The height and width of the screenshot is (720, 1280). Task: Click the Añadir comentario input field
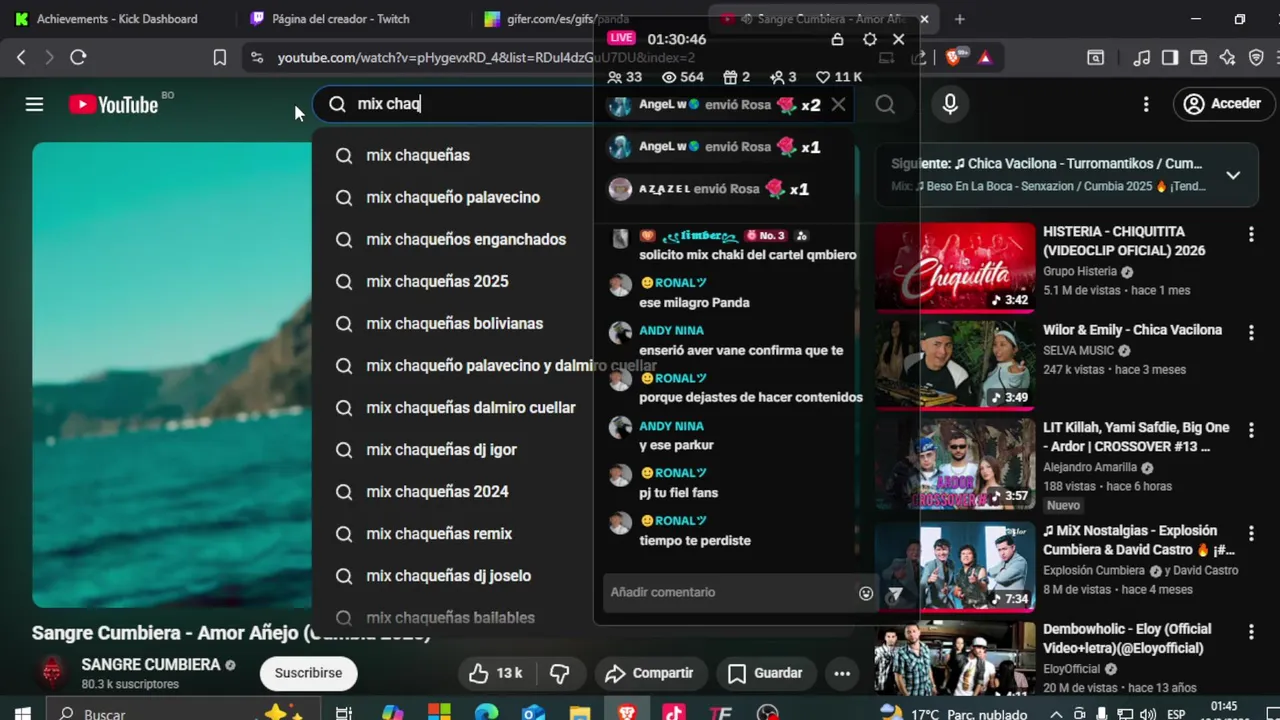[x=730, y=592]
